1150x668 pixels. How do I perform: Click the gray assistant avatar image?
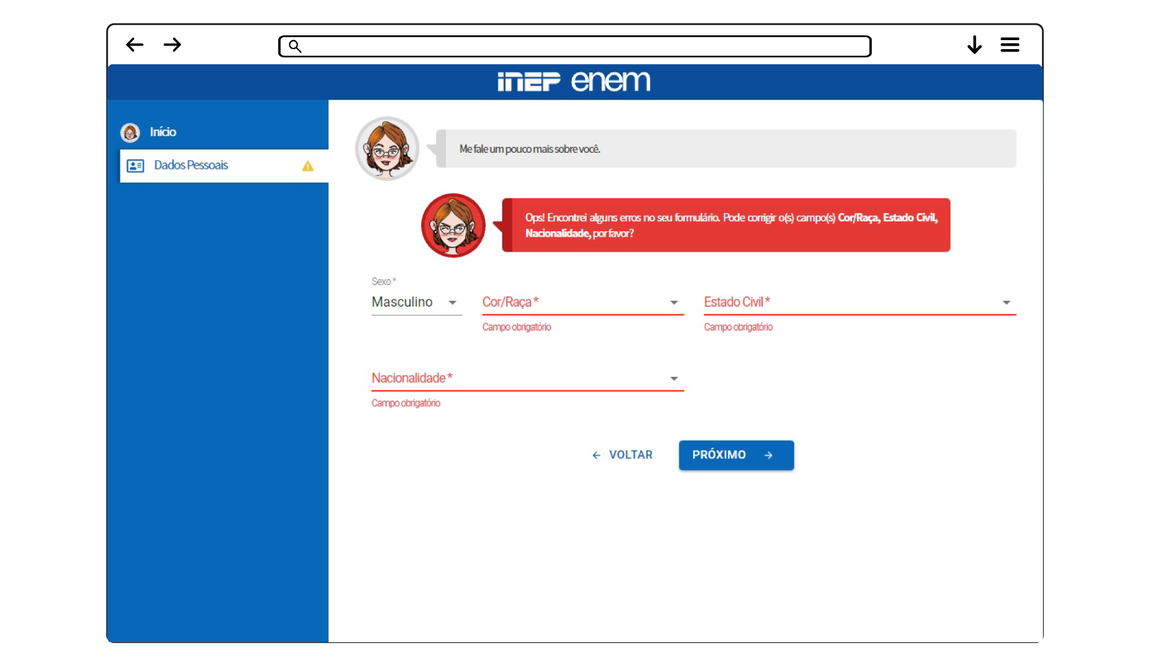click(x=387, y=149)
